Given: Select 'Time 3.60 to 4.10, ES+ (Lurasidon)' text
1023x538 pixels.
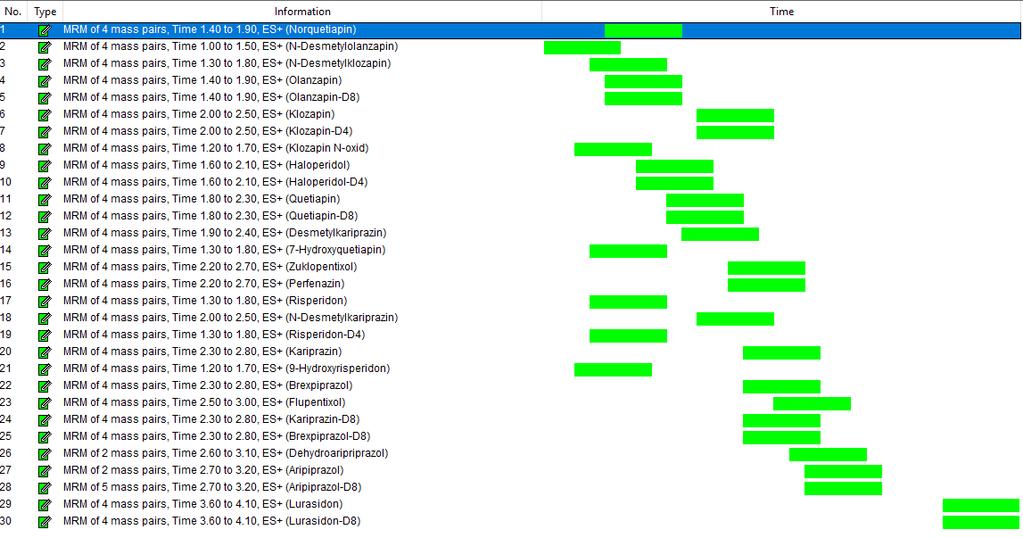Looking at the screenshot, I should [257, 504].
